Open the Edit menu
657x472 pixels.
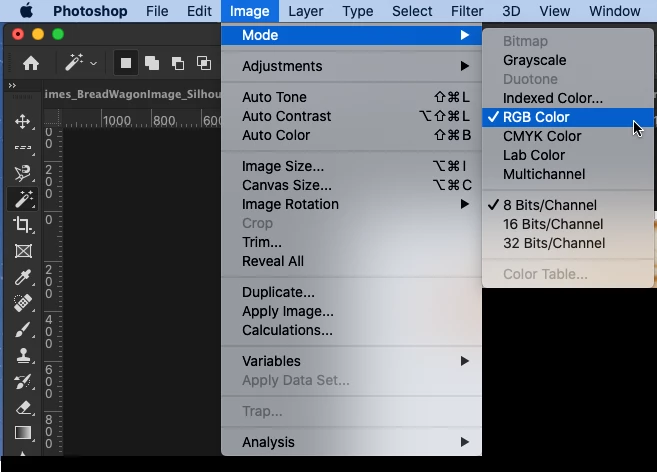(x=199, y=11)
